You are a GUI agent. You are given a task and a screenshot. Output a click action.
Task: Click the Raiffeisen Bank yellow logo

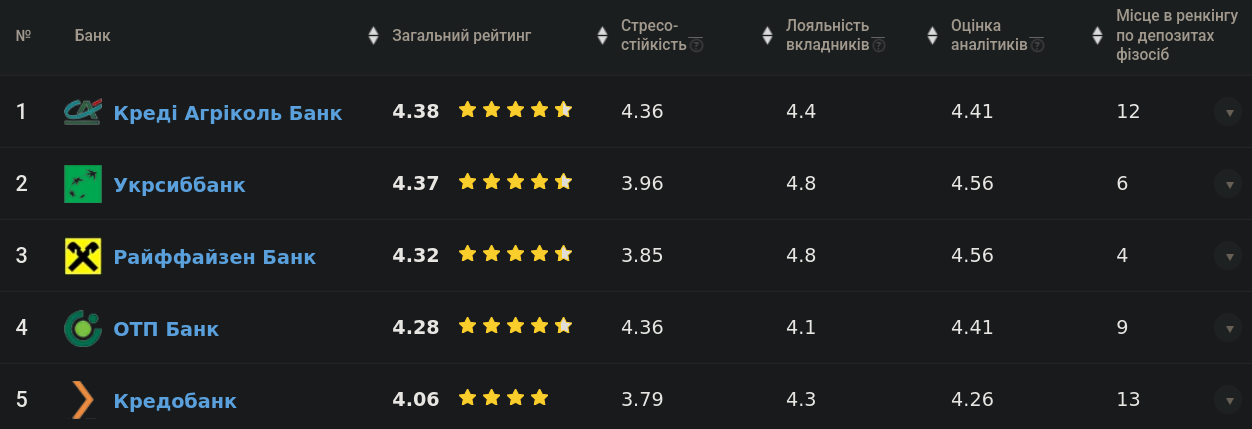coord(82,256)
